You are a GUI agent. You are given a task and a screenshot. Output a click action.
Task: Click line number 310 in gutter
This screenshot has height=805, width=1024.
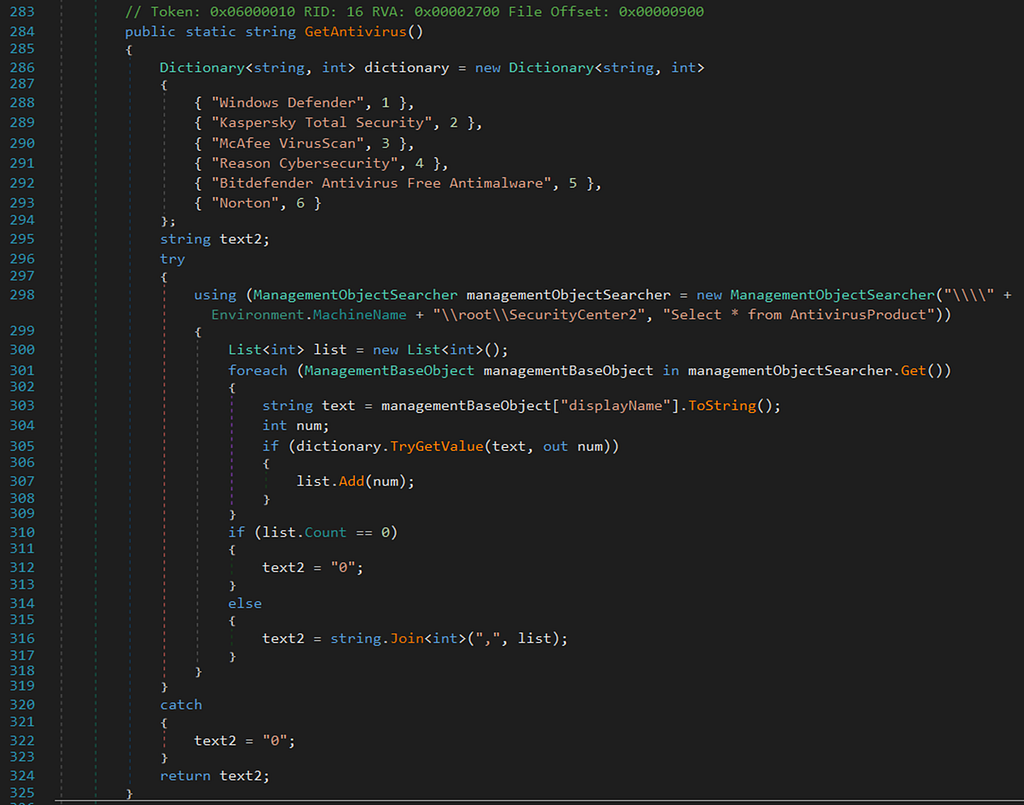[x=22, y=533]
